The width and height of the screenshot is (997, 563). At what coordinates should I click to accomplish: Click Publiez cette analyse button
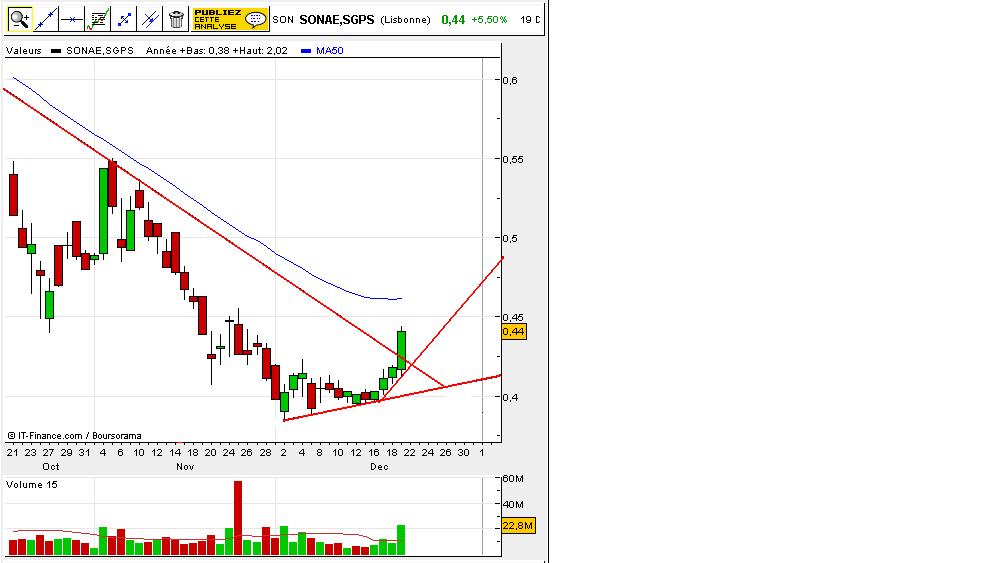pyautogui.click(x=230, y=19)
